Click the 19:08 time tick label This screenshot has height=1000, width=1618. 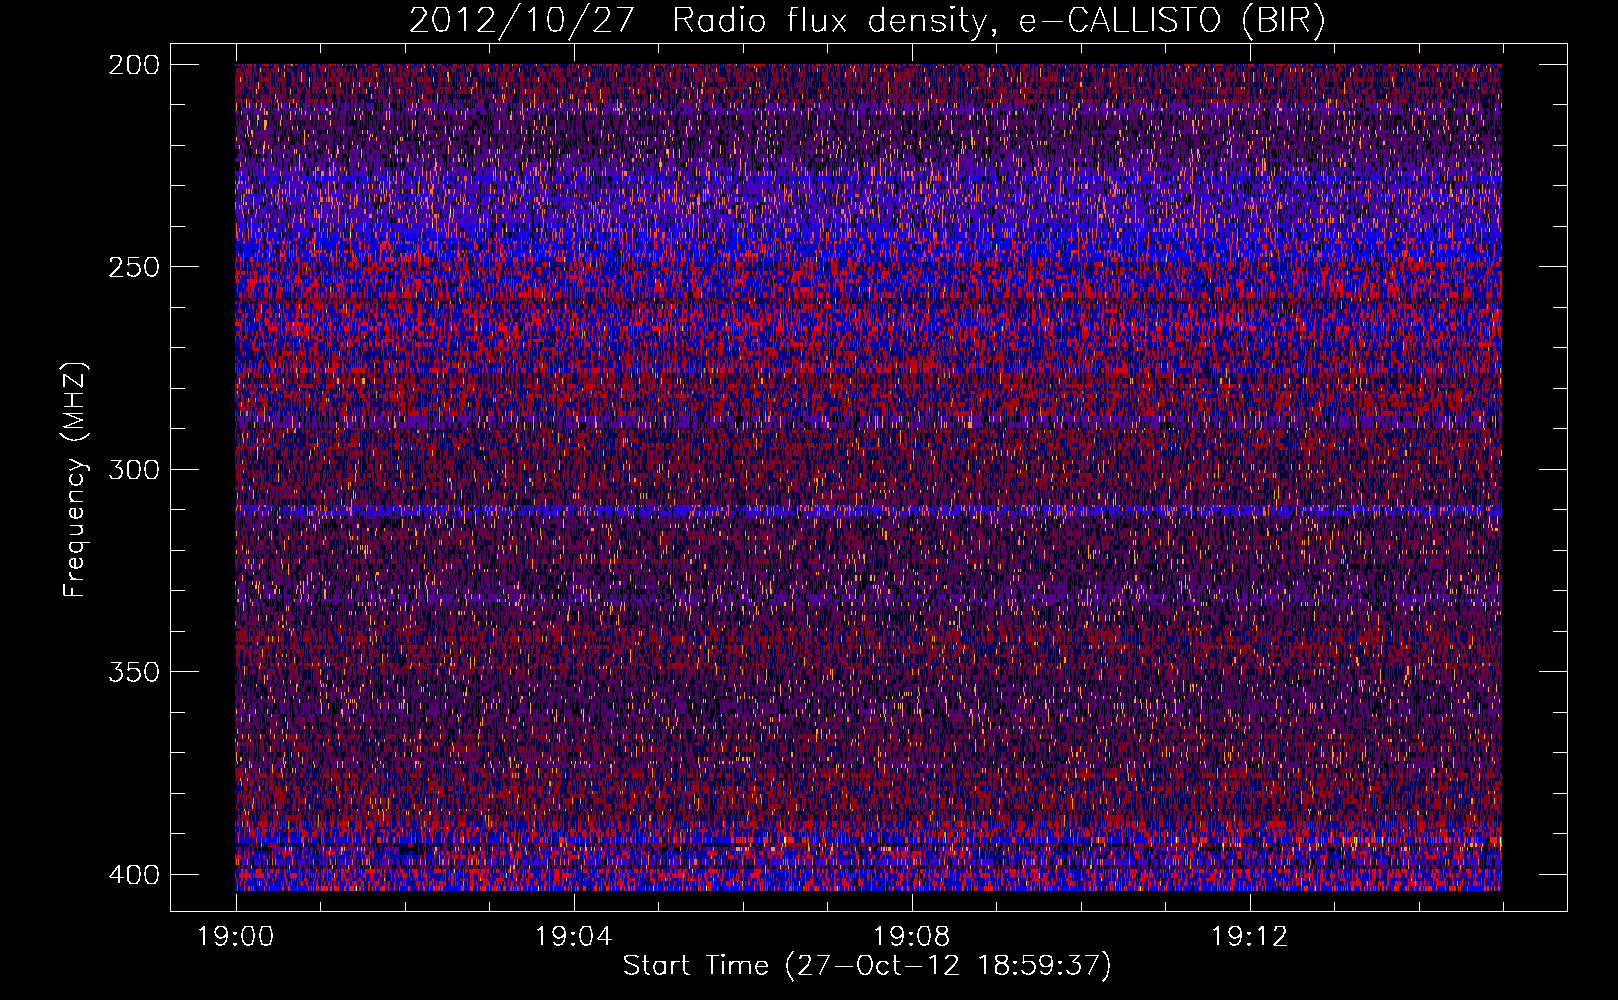[x=912, y=937]
